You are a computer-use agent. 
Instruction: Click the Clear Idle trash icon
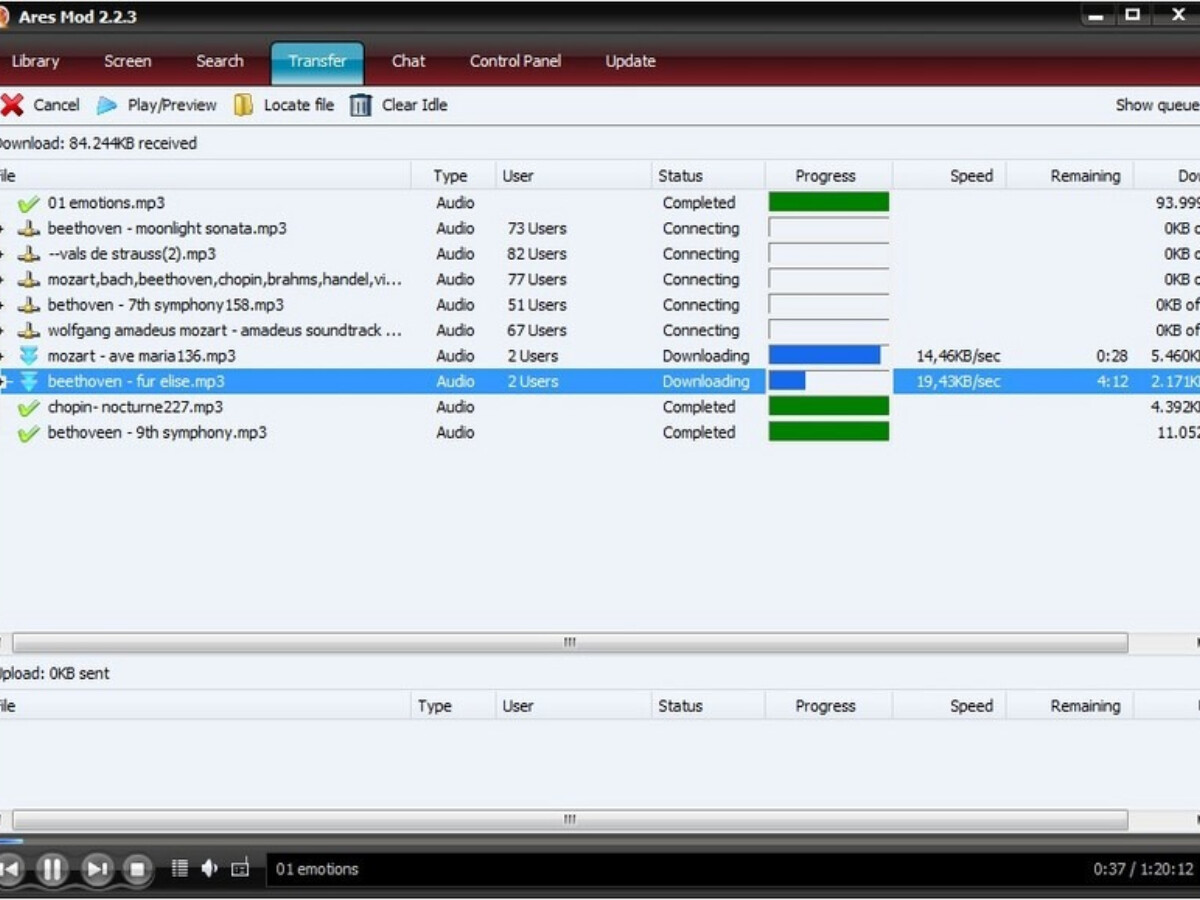tap(361, 105)
